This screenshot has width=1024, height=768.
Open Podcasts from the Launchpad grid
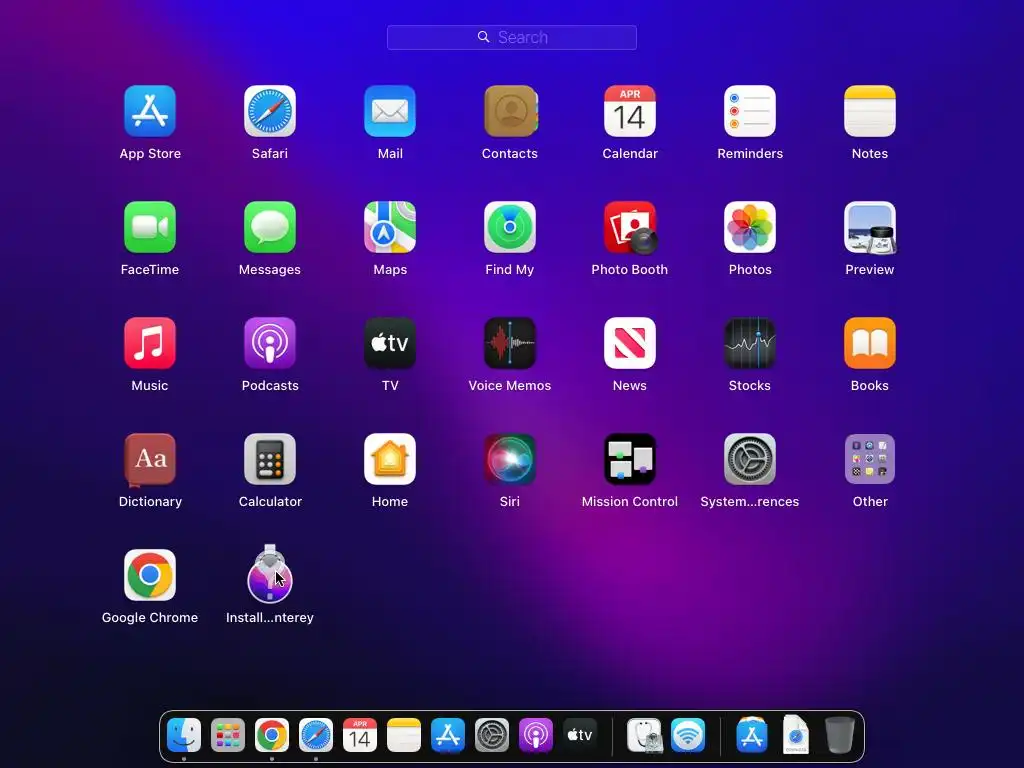(x=270, y=344)
